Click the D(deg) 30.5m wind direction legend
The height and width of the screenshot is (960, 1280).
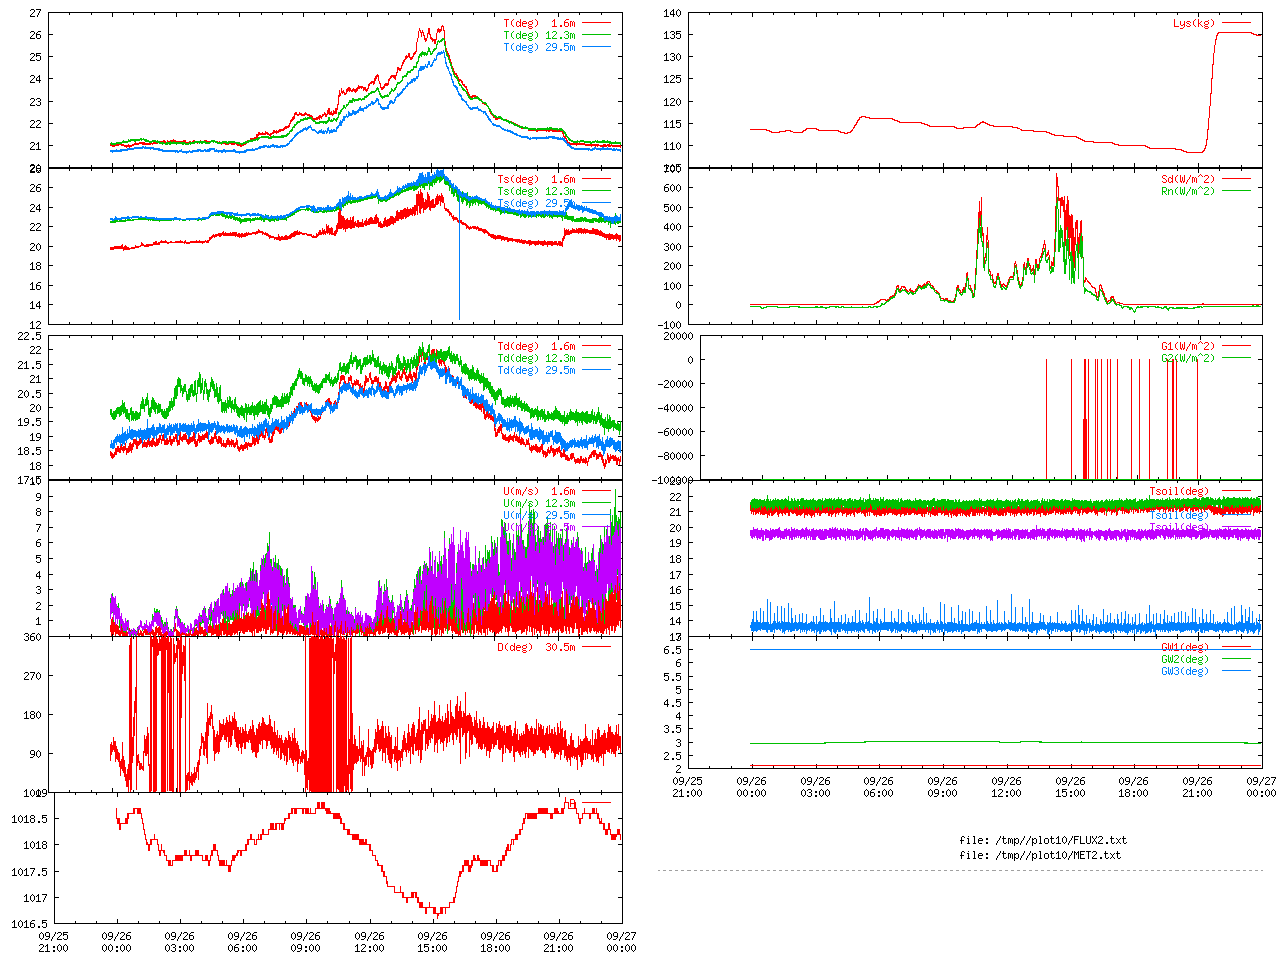pyautogui.click(x=536, y=647)
